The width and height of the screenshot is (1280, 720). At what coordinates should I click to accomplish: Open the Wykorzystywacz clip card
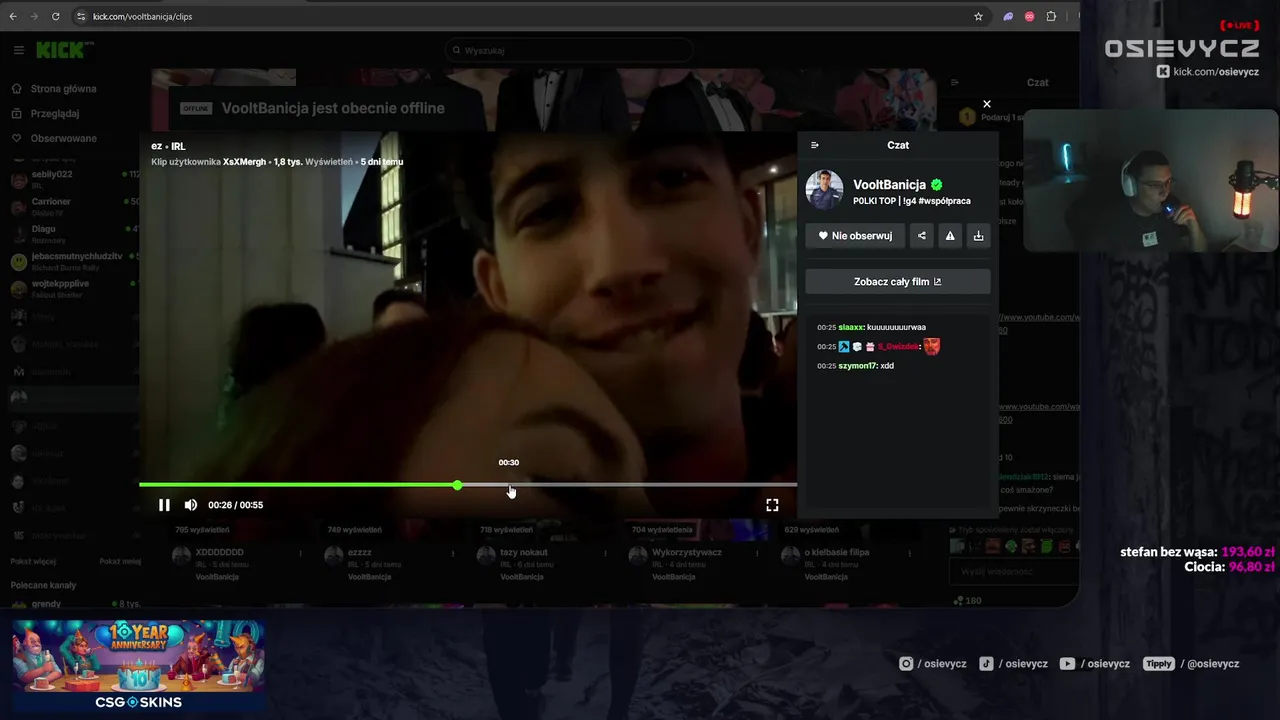coord(687,552)
